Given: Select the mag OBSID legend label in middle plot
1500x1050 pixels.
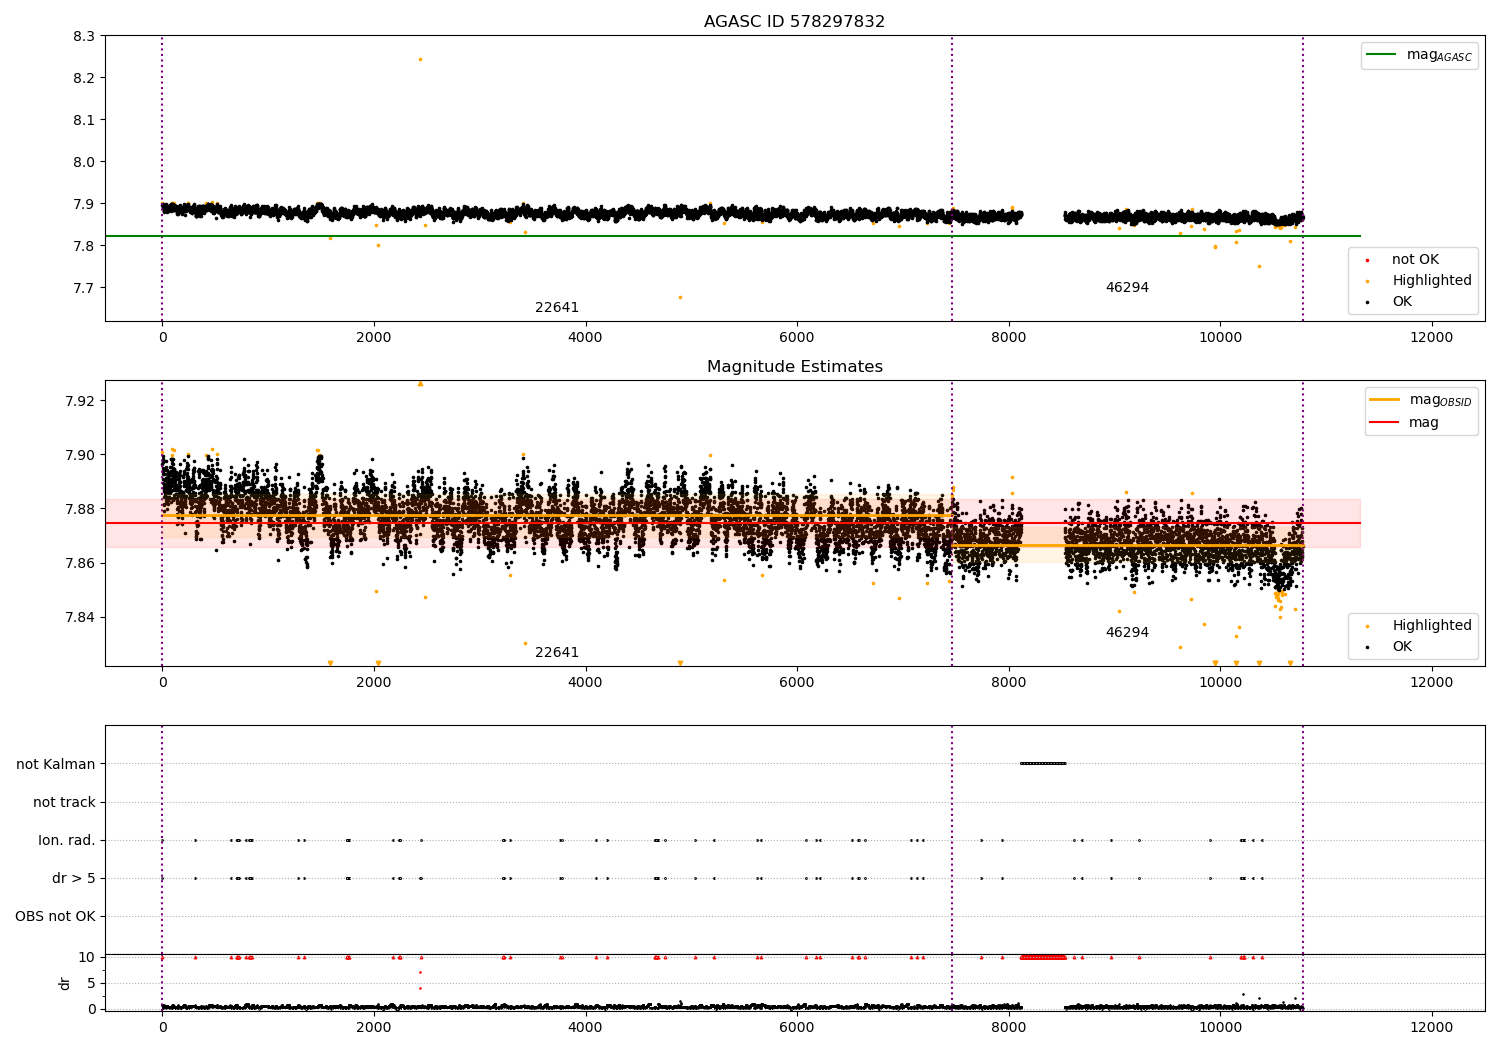Looking at the screenshot, I should (x=1440, y=400).
